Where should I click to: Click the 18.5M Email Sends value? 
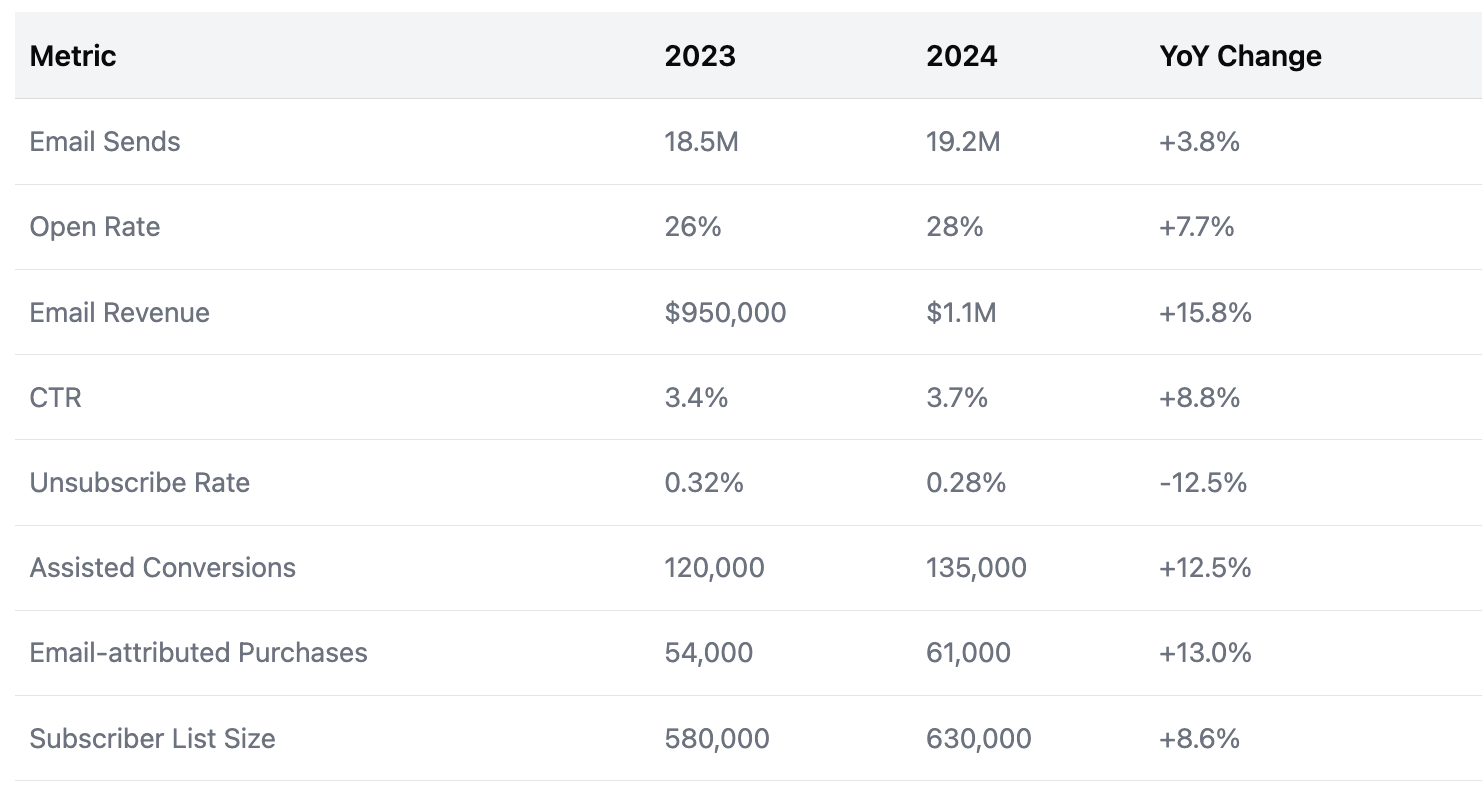tap(701, 142)
